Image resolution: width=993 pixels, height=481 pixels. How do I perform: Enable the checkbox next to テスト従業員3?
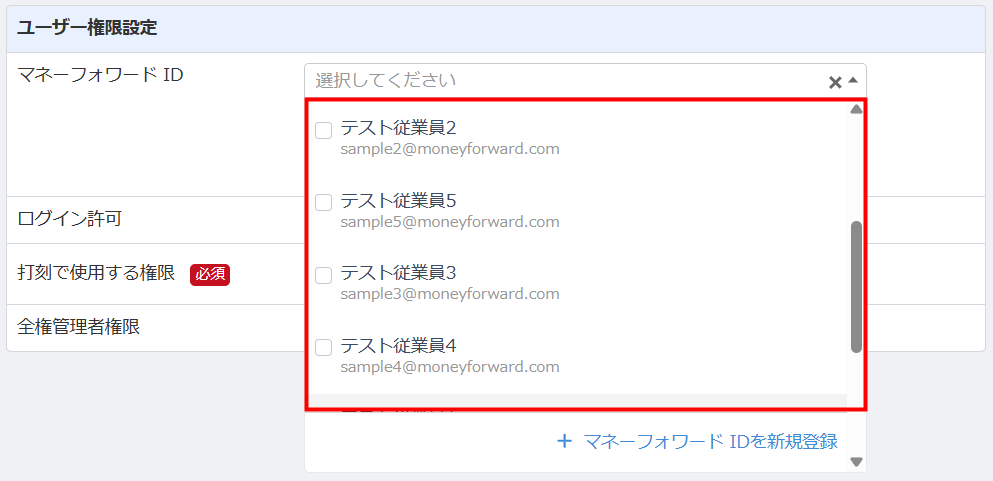[x=323, y=275]
